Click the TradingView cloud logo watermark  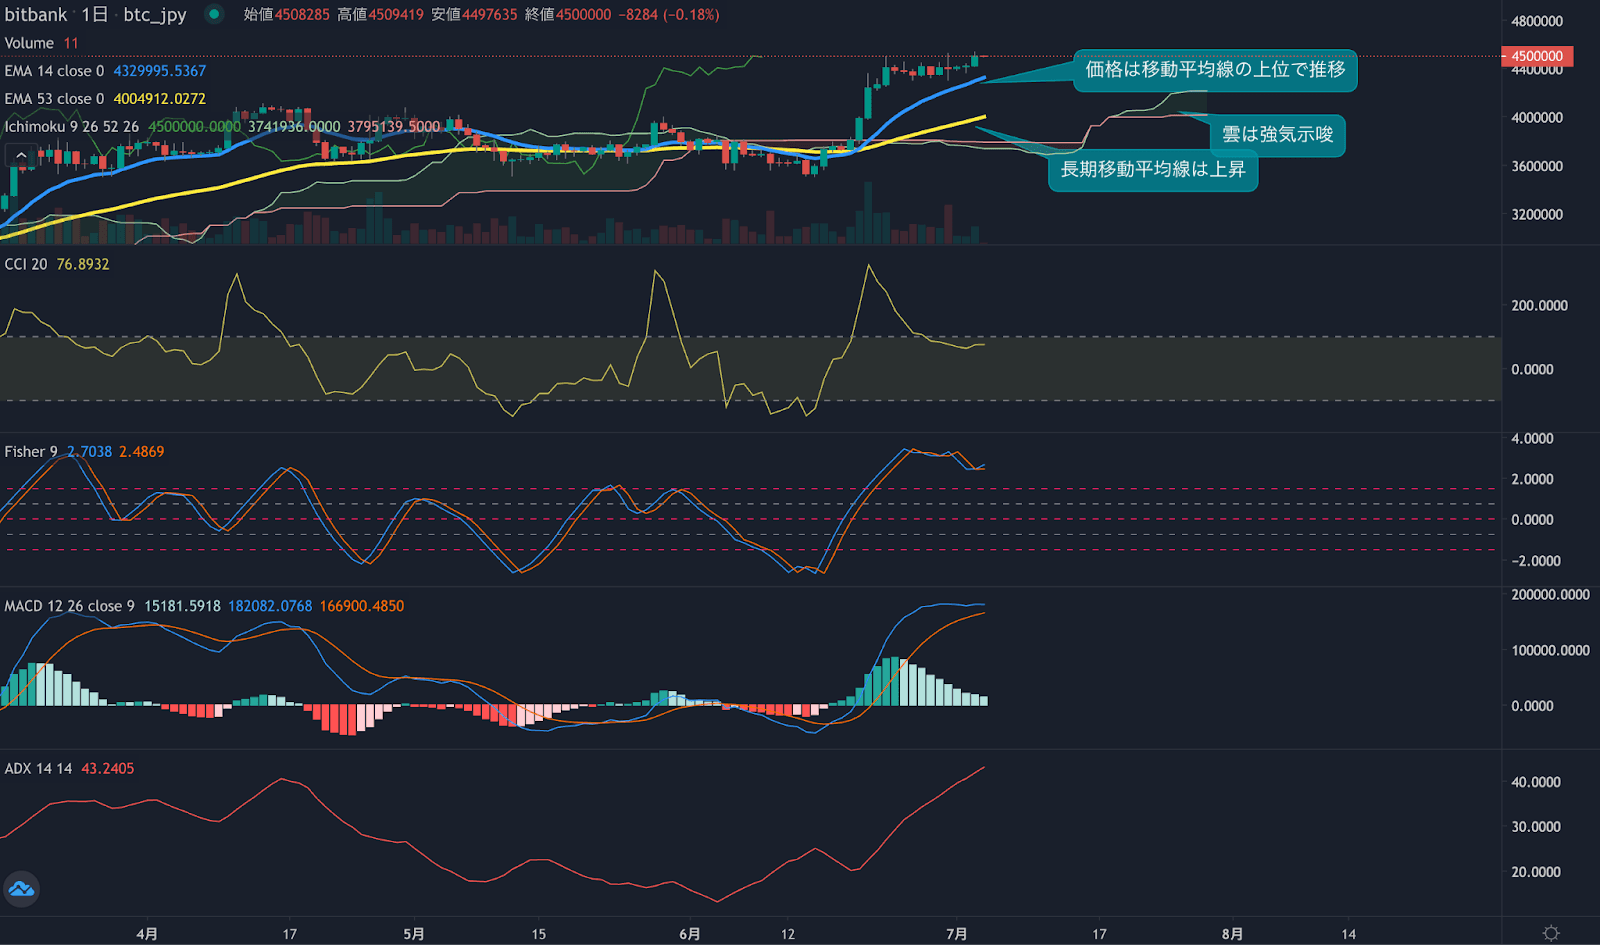tap(22, 888)
